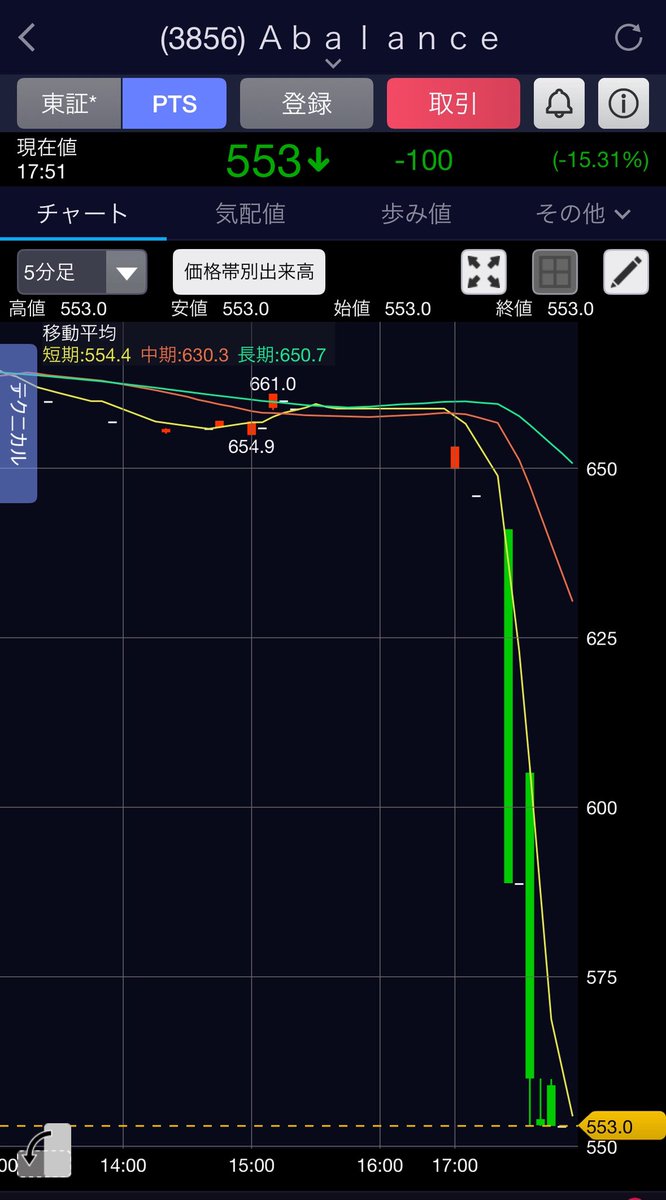This screenshot has height=1200, width=666.
Task: Tap the (-15.31%) percent change
Action: 600,160
